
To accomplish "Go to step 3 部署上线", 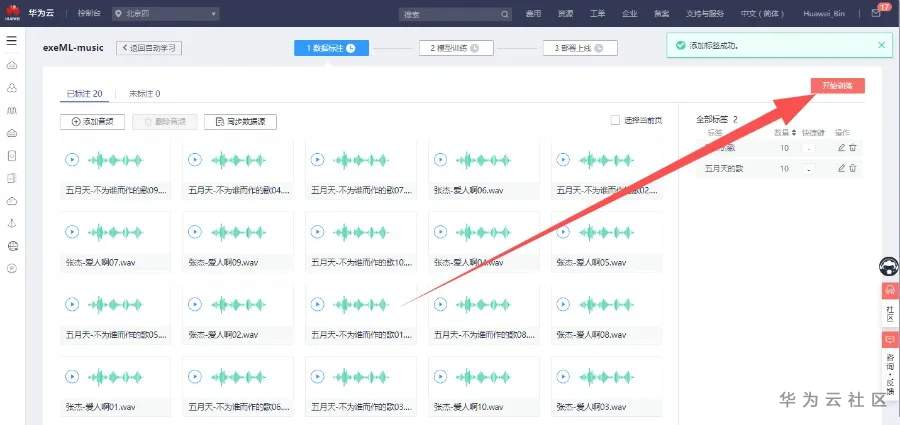I will pos(580,48).
